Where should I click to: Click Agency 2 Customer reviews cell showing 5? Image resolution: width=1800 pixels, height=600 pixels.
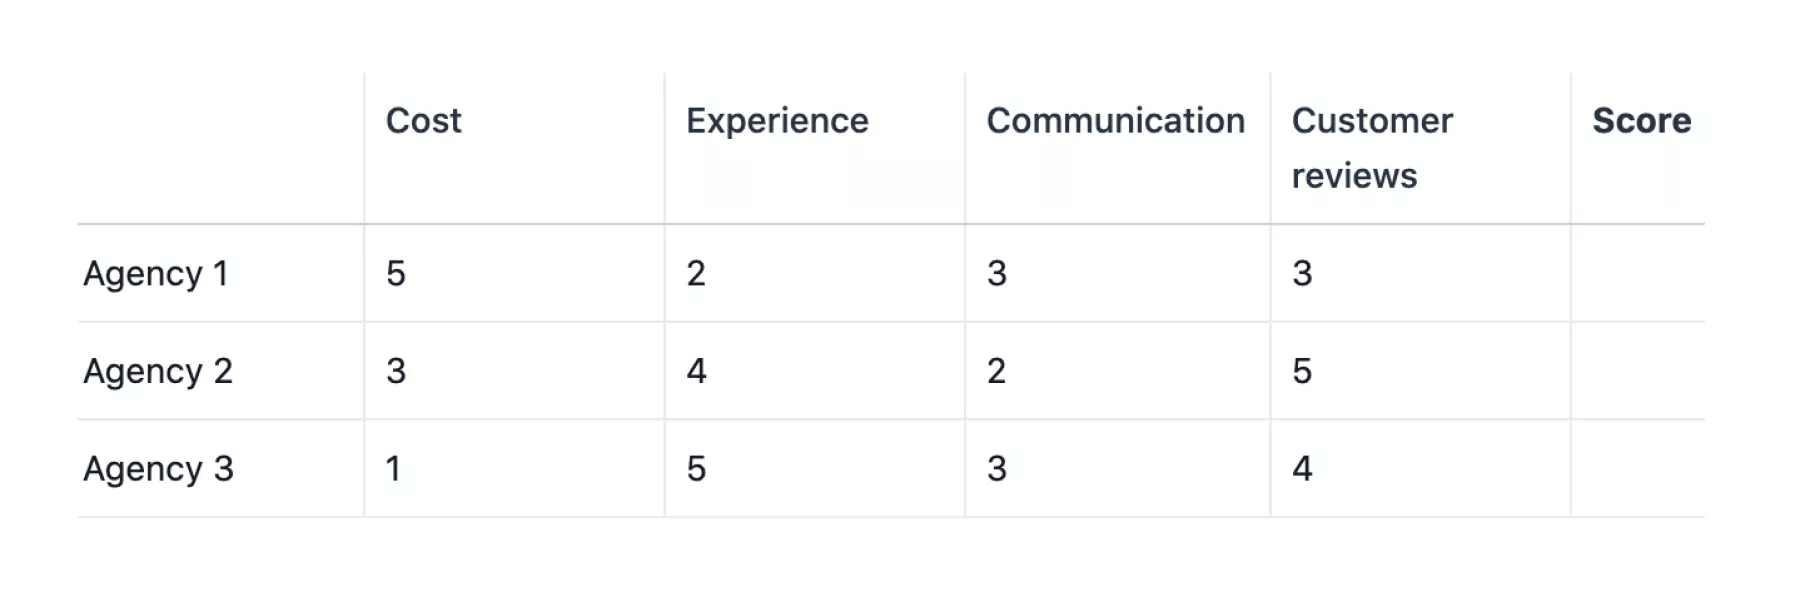pos(1420,371)
